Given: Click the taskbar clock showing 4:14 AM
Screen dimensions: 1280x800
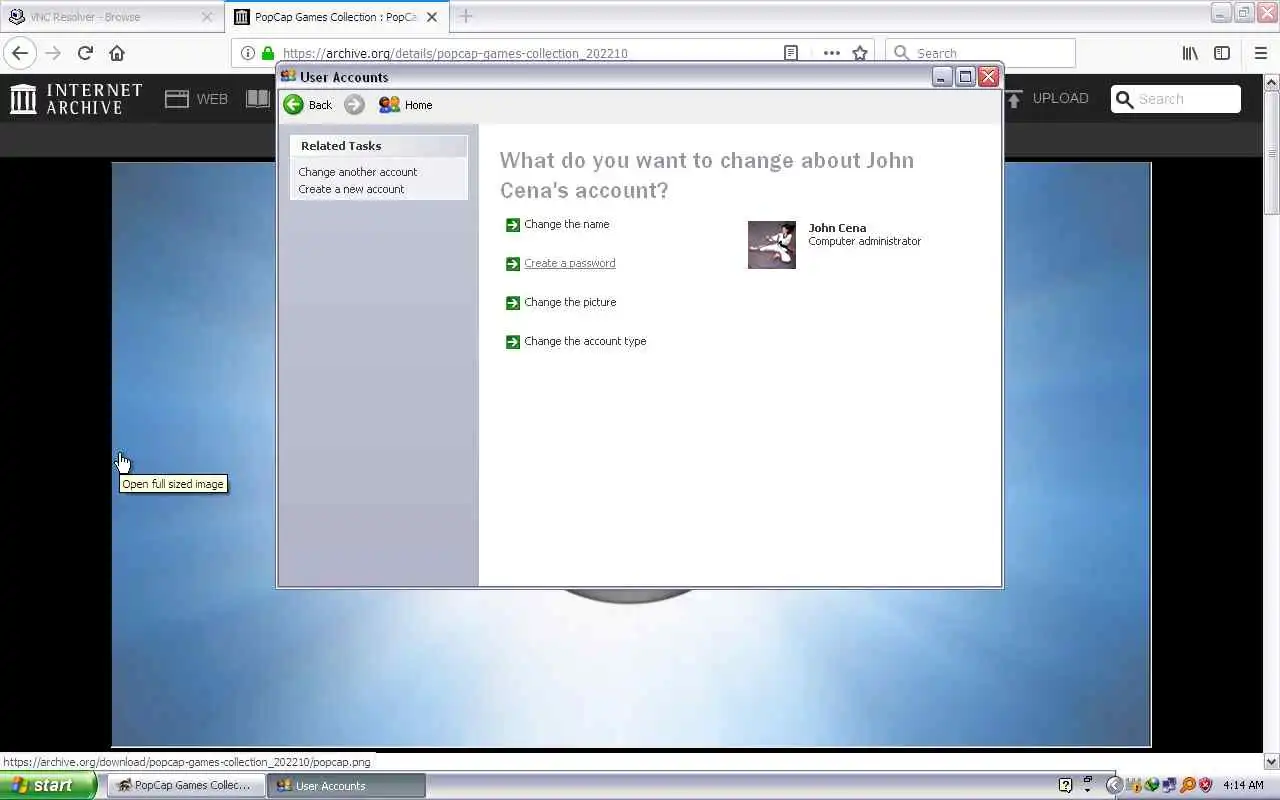Looking at the screenshot, I should [x=1243, y=785].
